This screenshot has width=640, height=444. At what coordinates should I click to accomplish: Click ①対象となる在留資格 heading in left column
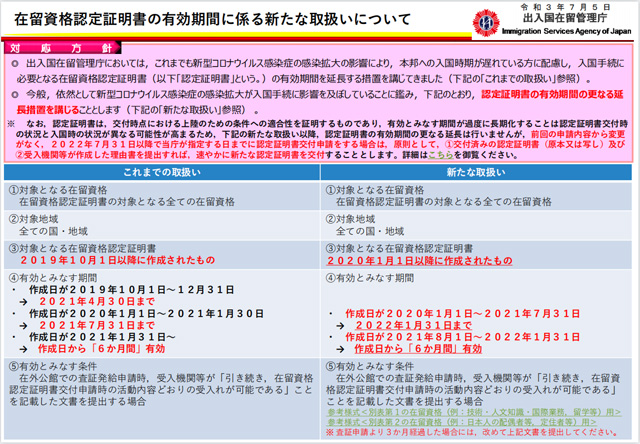click(58, 190)
